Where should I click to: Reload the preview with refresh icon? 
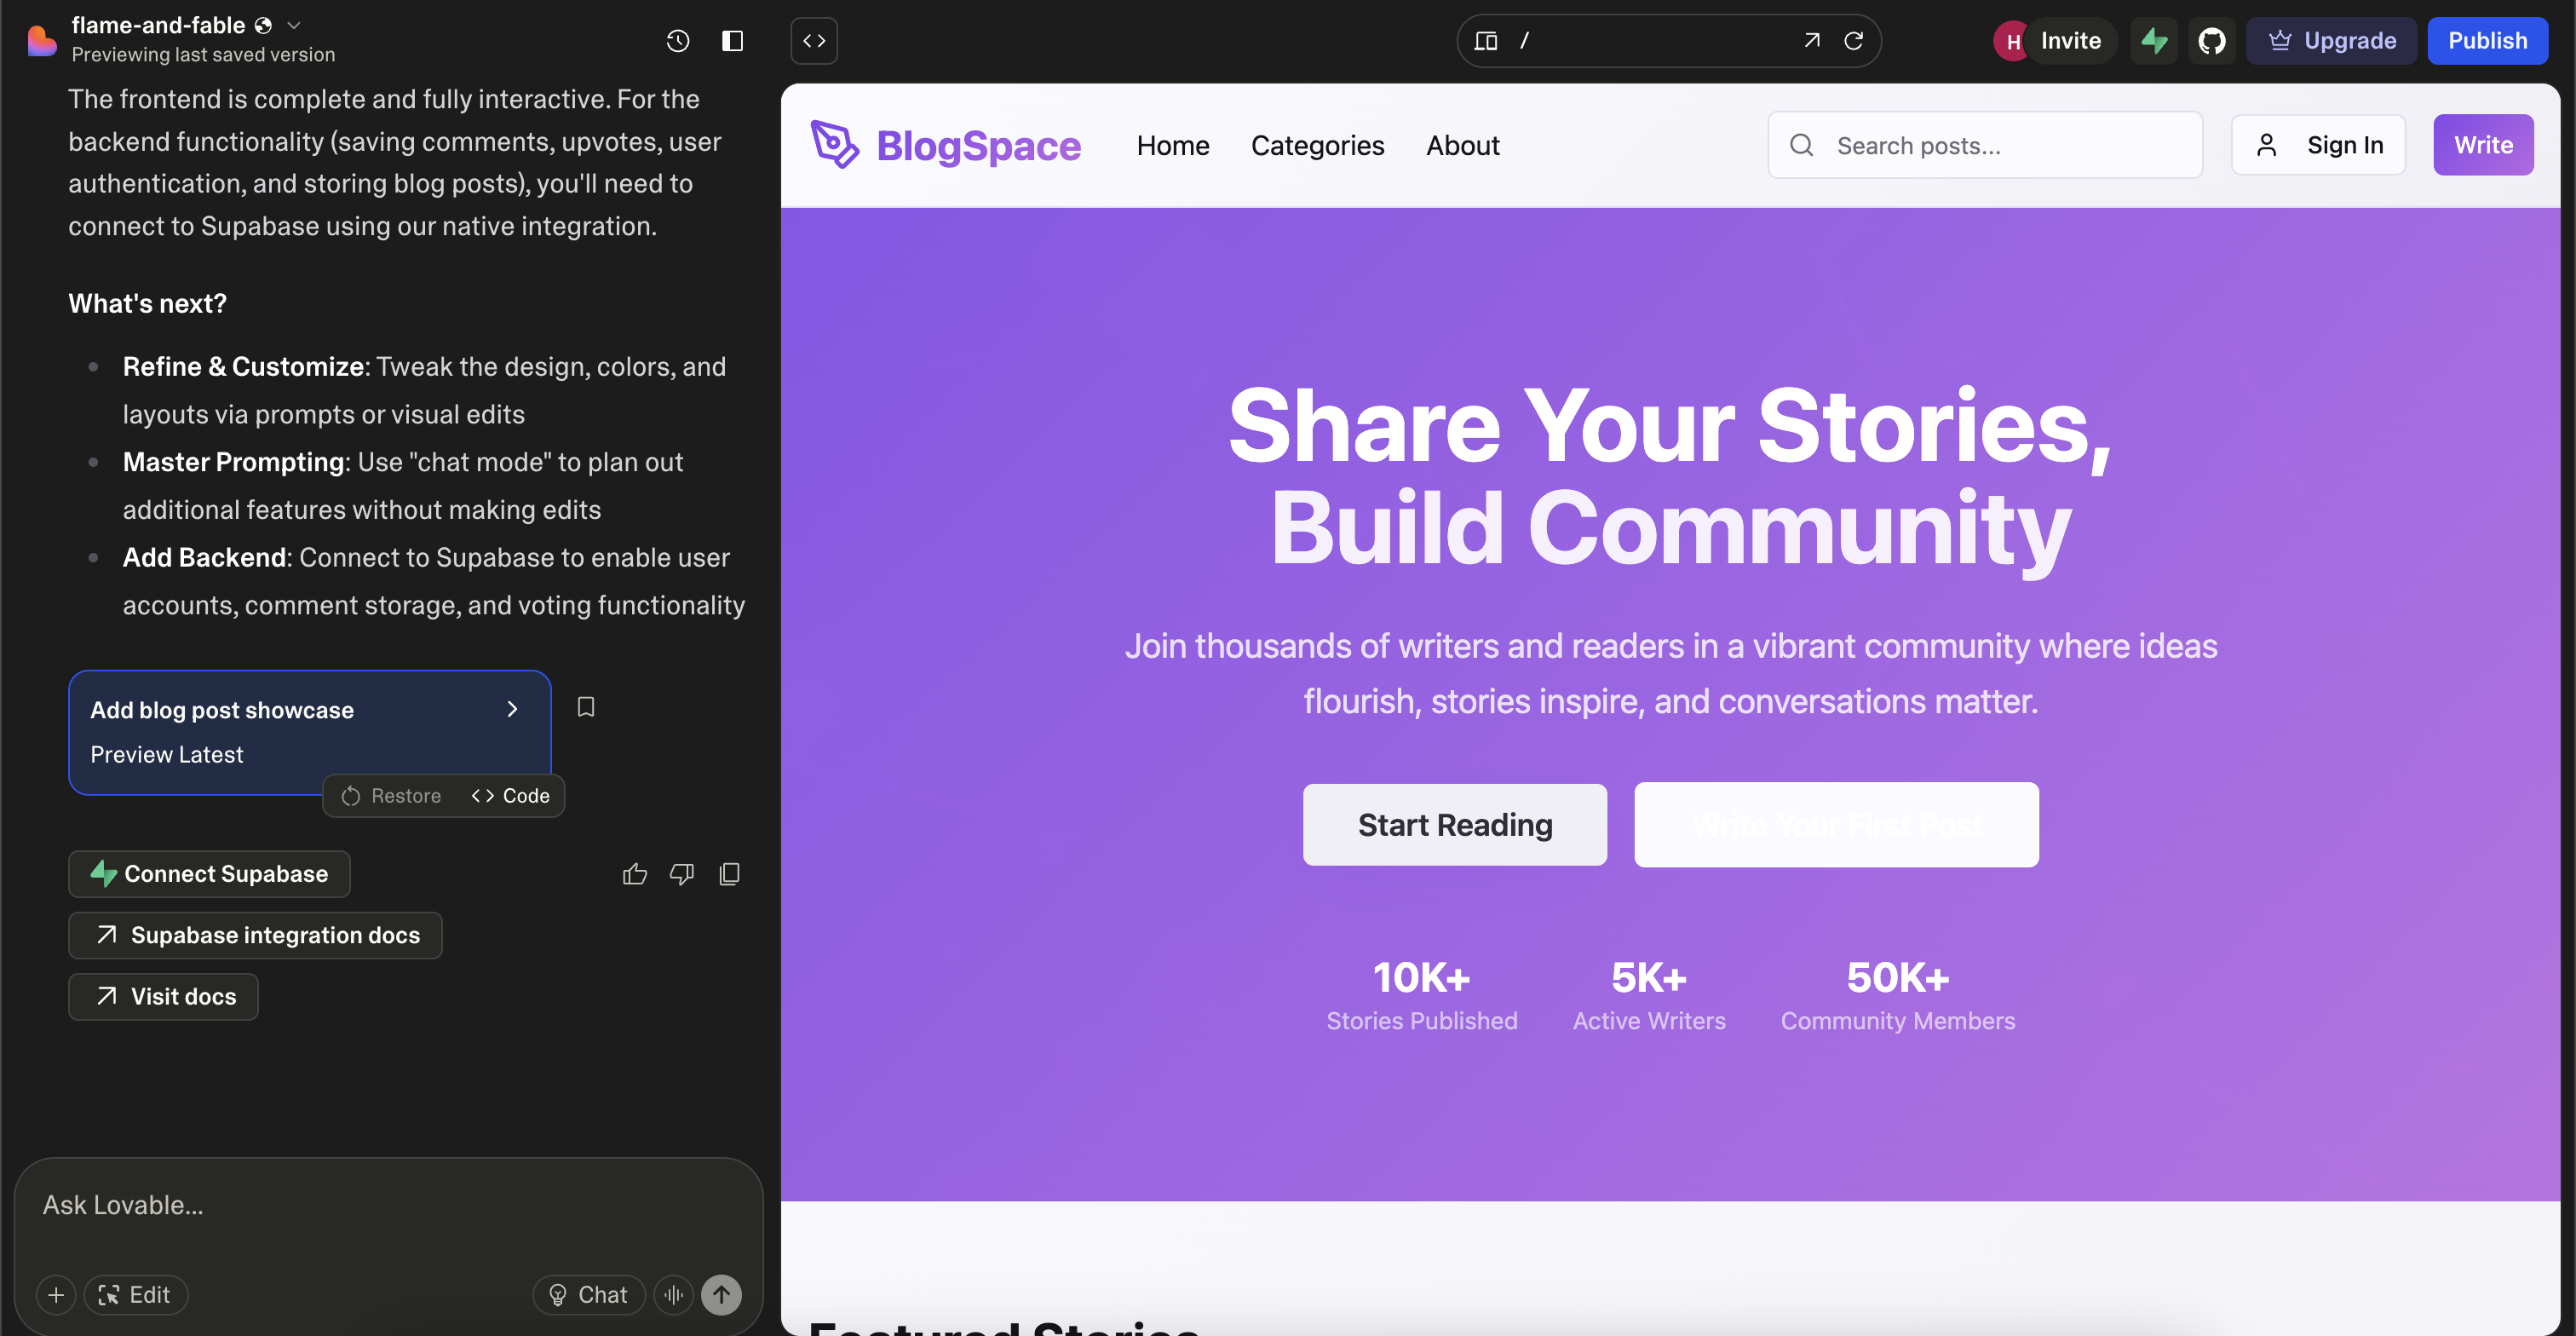pyautogui.click(x=1853, y=40)
